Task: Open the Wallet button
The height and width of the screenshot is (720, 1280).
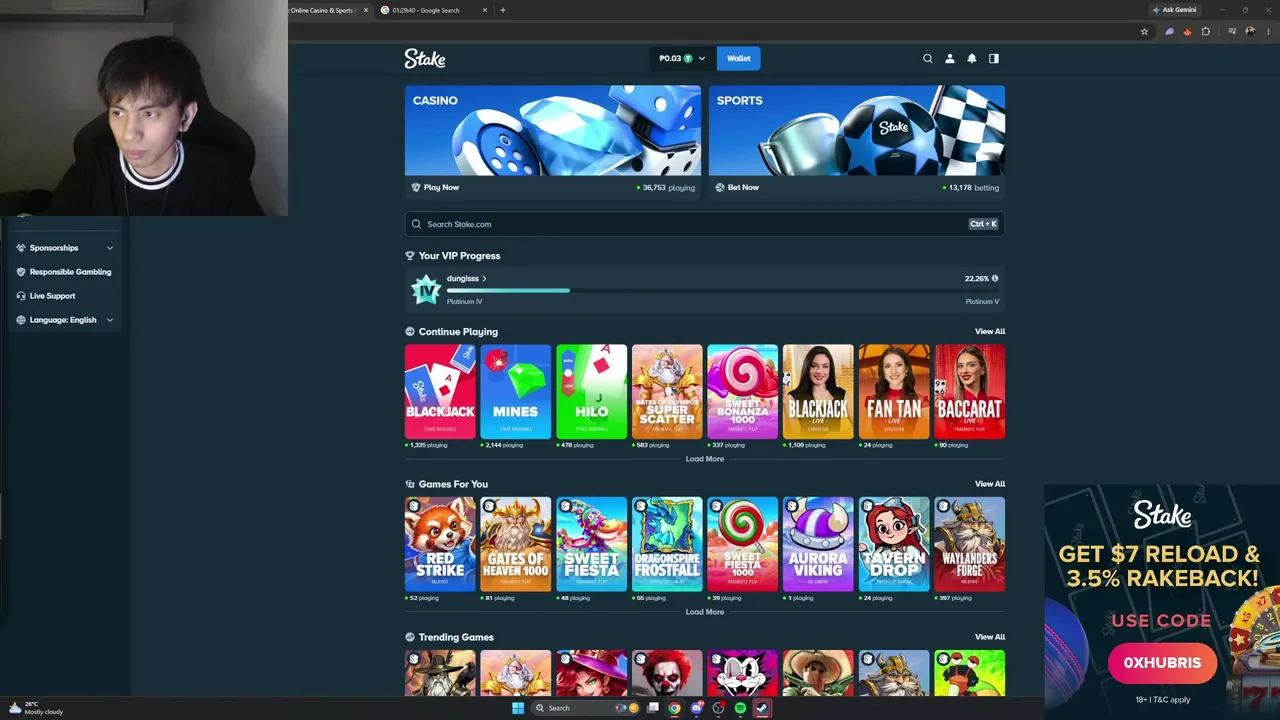Action: tap(739, 58)
